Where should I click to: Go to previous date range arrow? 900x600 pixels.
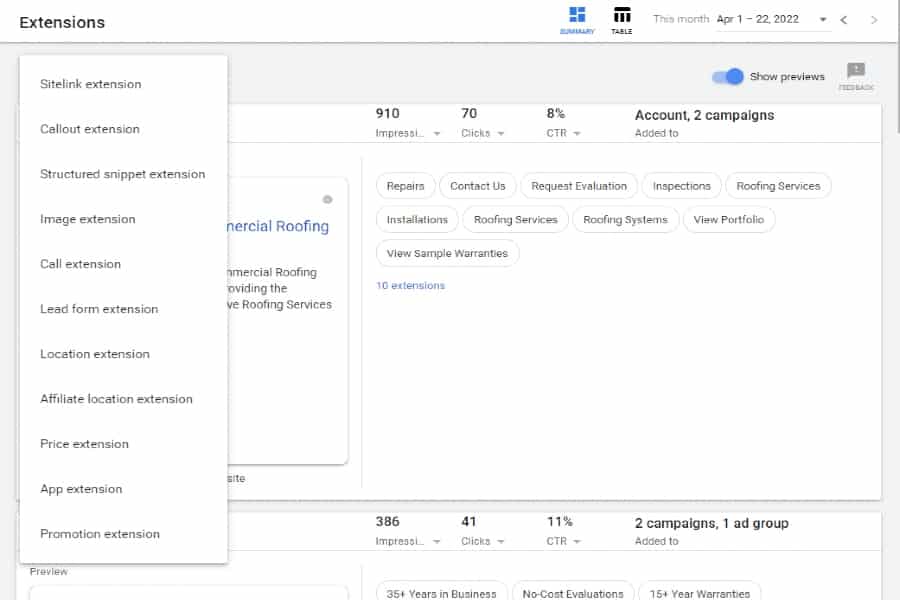click(843, 20)
